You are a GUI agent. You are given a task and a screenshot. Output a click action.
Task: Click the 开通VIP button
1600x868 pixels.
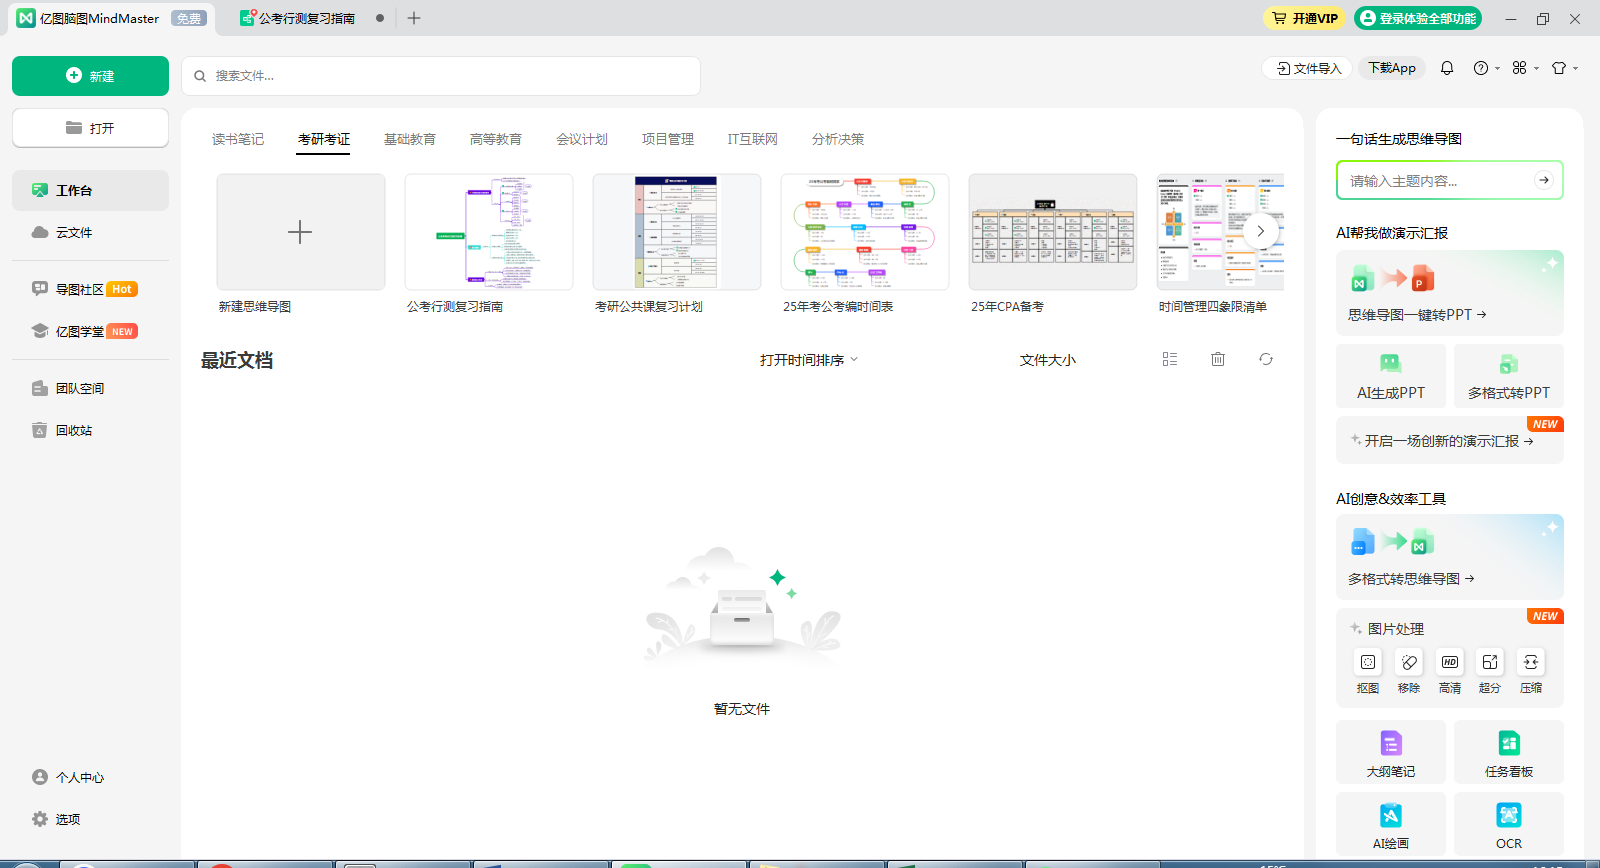tap(1304, 18)
